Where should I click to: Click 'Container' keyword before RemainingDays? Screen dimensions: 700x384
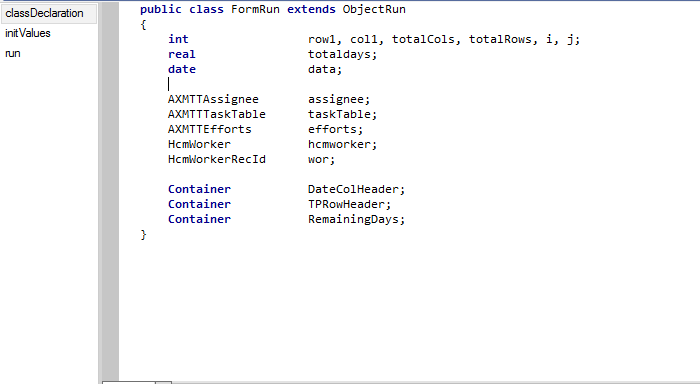[x=199, y=219]
